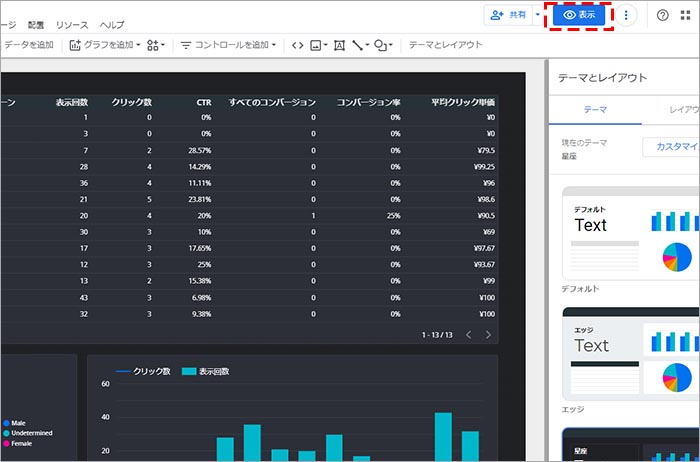Go to next table page arrow
The image size is (700, 462).
[488, 334]
